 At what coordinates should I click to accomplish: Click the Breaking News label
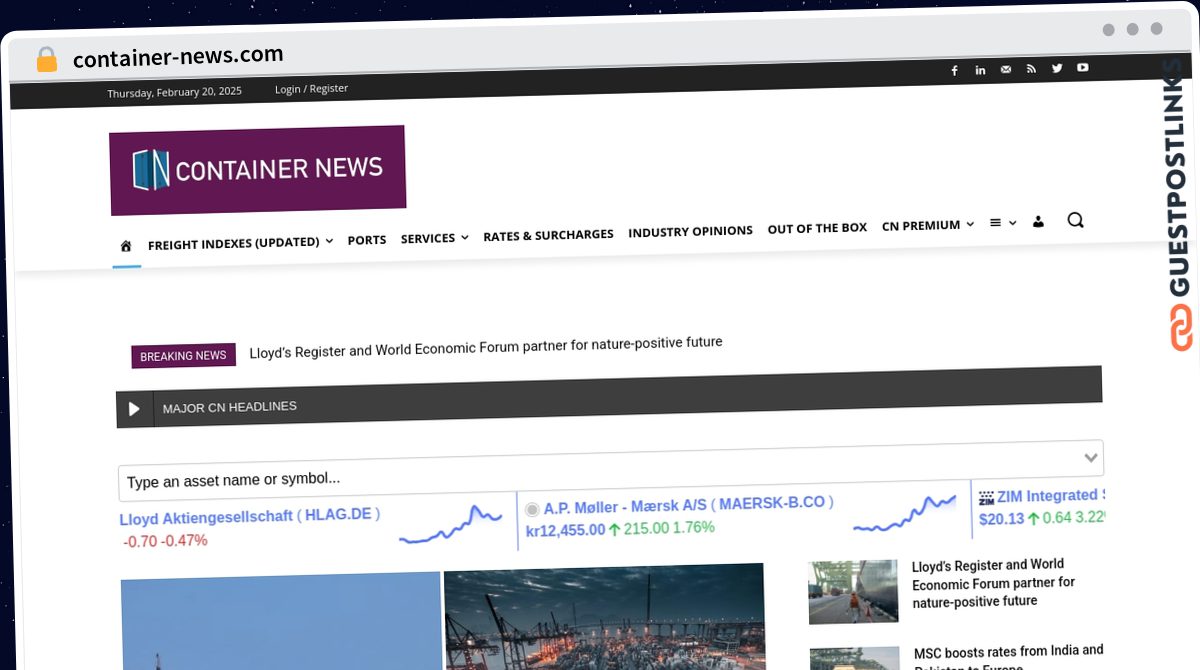click(x=183, y=356)
